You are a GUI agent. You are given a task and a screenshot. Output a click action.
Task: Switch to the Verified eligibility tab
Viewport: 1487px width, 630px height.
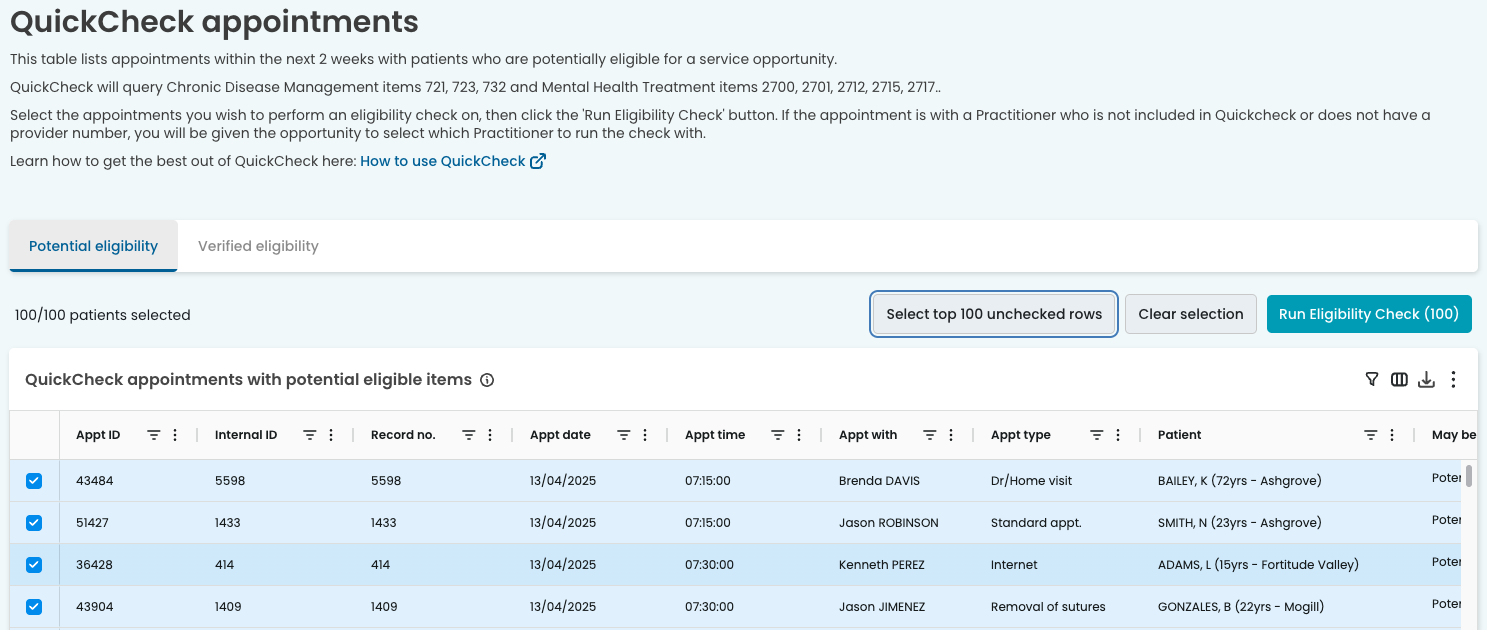(x=258, y=246)
